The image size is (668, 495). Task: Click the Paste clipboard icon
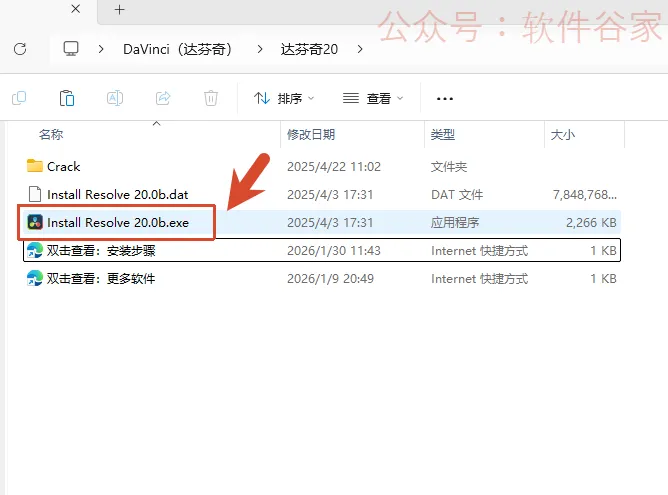pos(67,98)
